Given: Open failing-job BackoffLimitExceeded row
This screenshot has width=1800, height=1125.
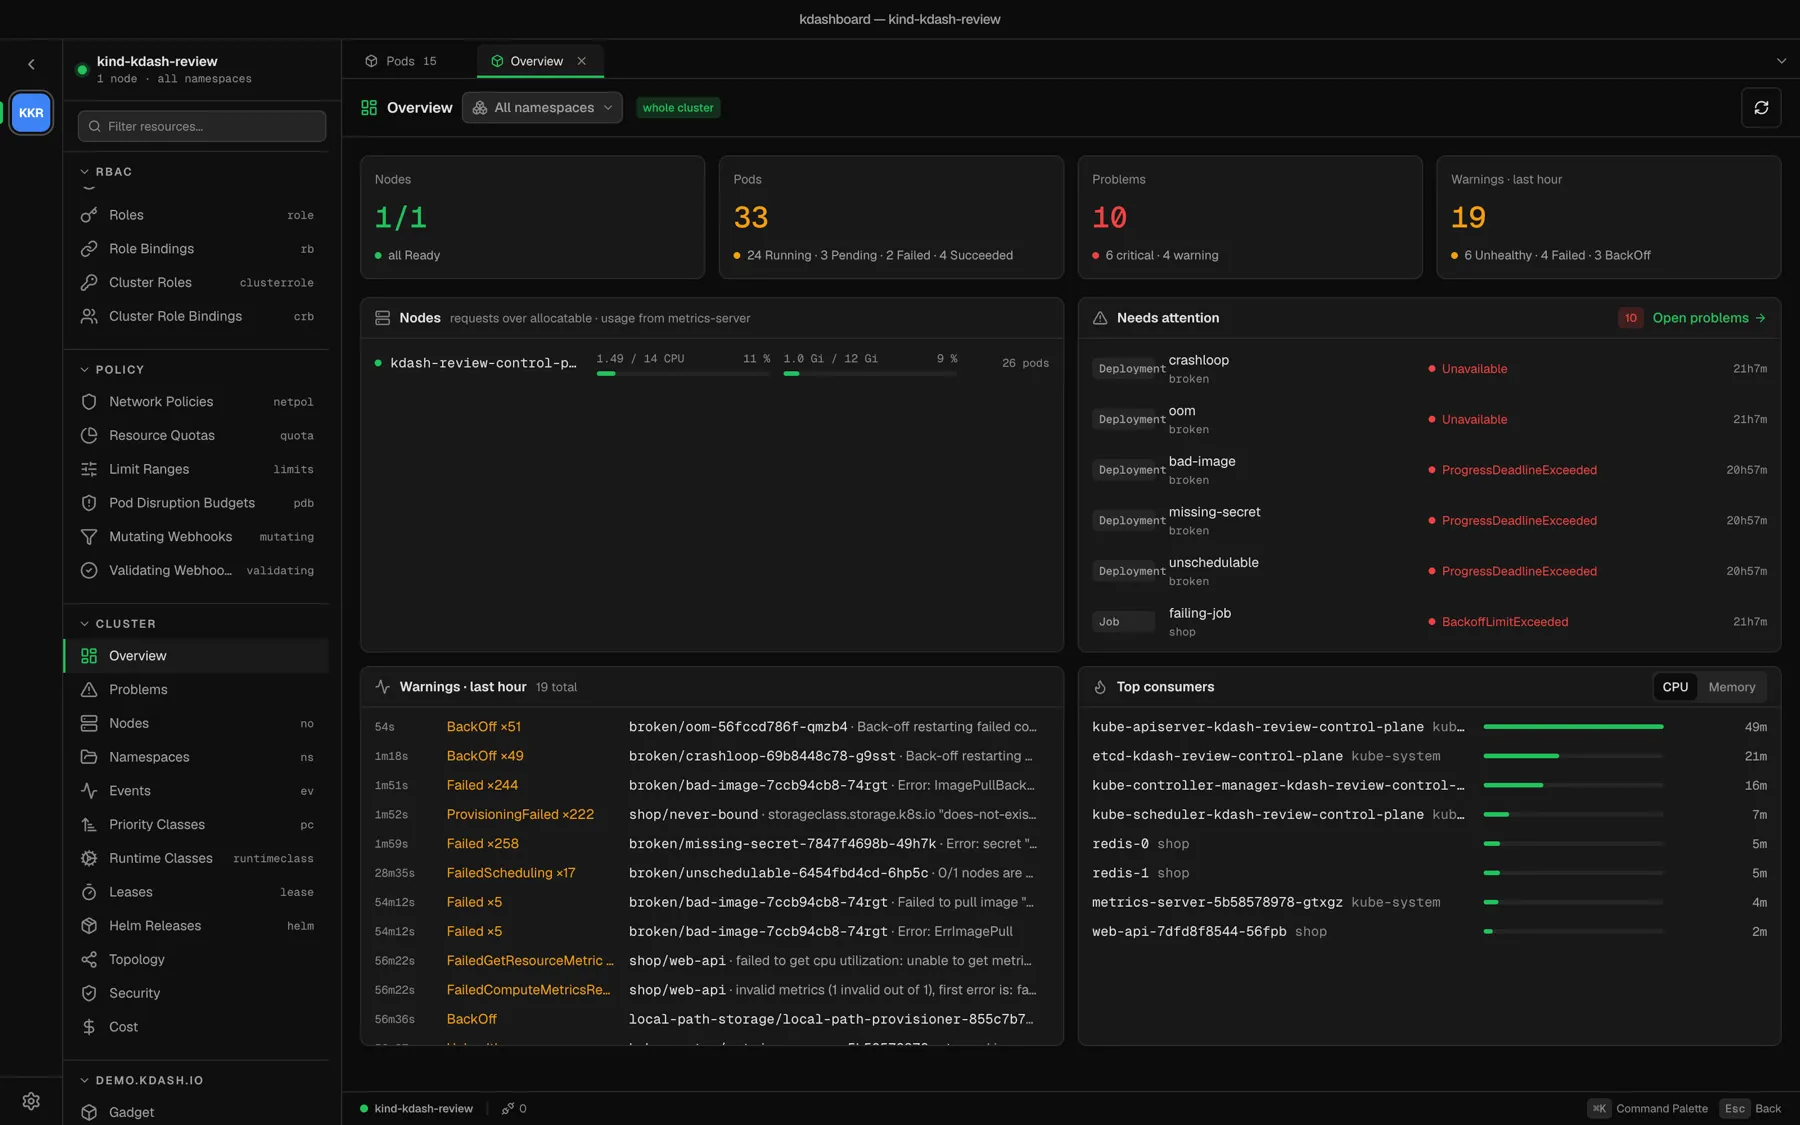Looking at the screenshot, I should (1429, 622).
